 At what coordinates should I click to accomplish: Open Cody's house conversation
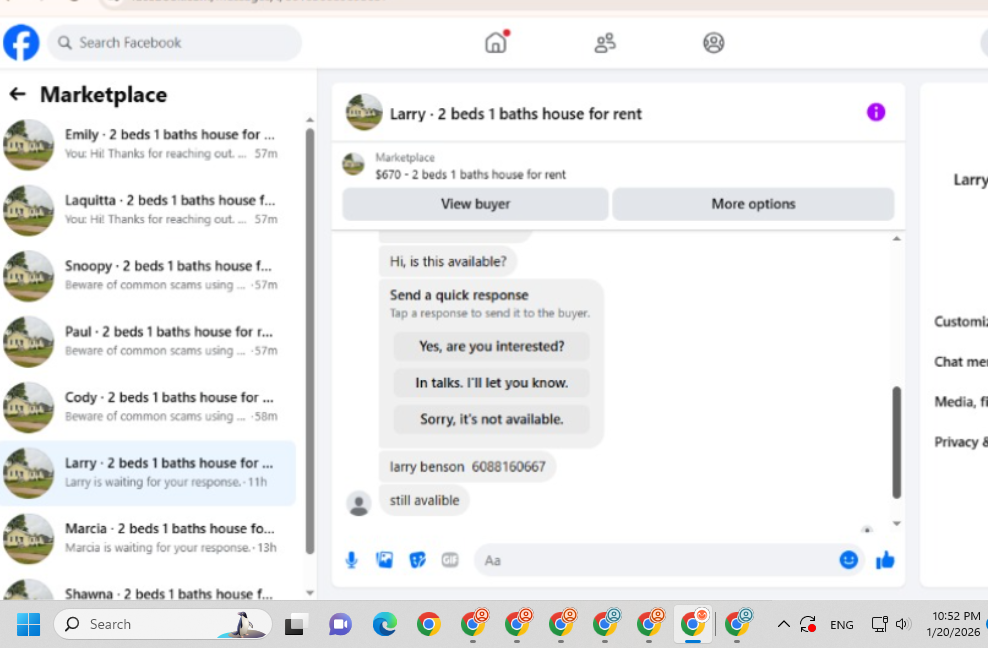[x=149, y=407]
